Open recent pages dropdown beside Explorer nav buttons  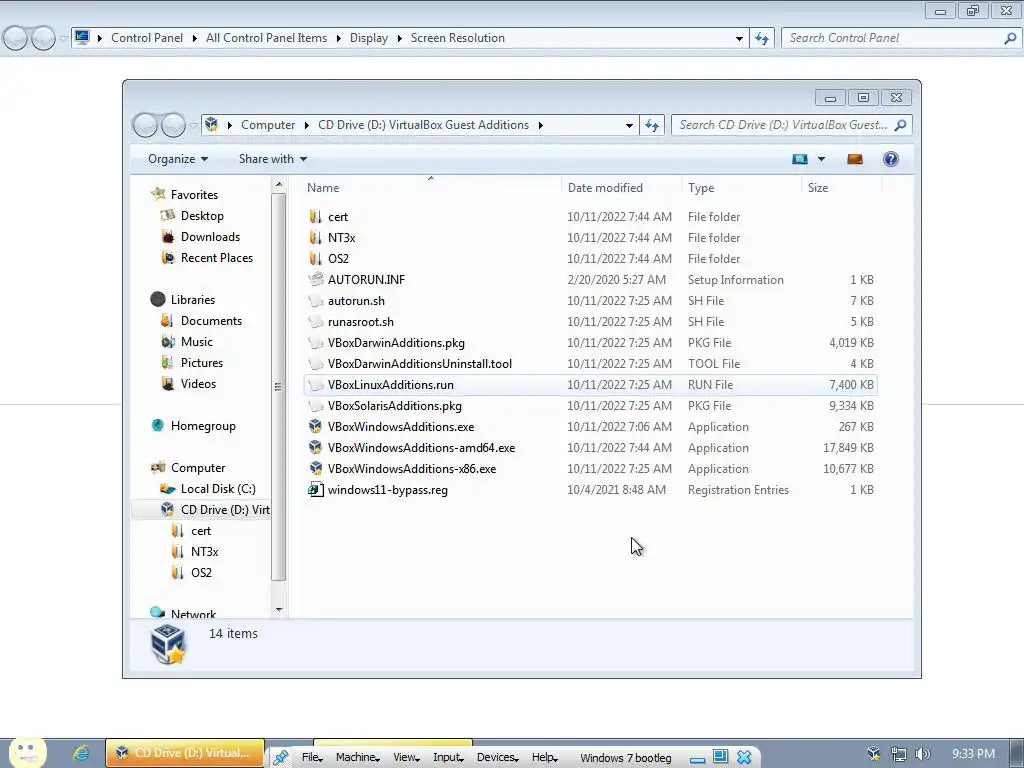click(193, 125)
